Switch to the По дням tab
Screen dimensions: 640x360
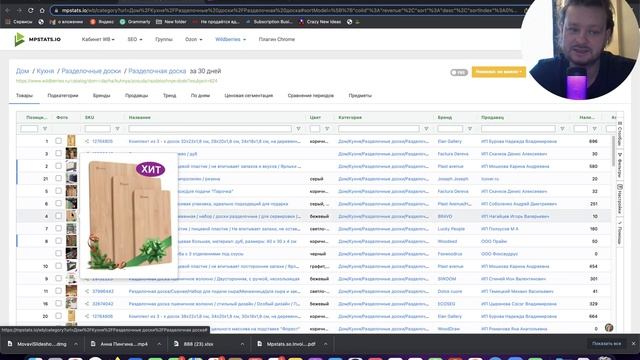[x=200, y=96]
